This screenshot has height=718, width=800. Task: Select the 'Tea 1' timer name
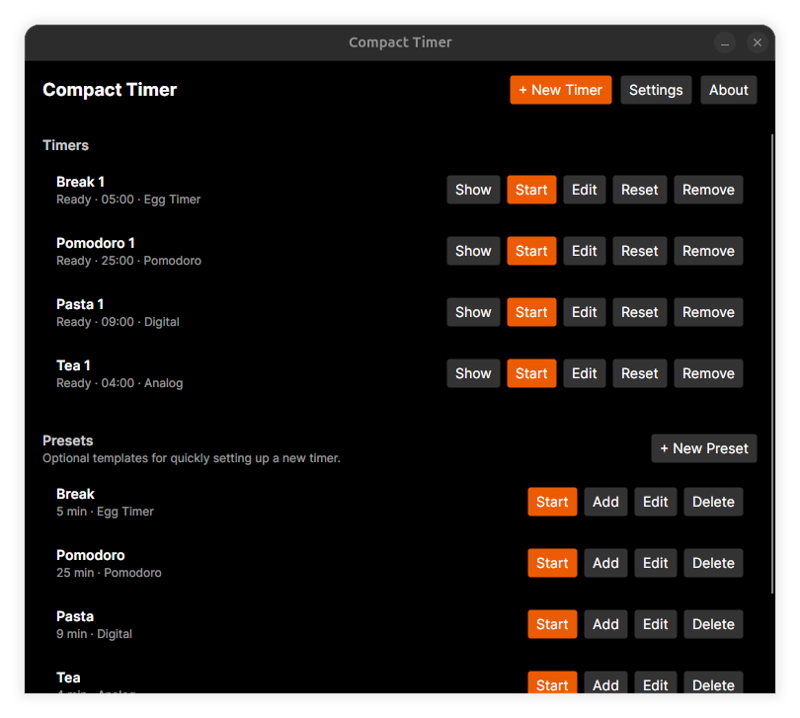pos(73,366)
